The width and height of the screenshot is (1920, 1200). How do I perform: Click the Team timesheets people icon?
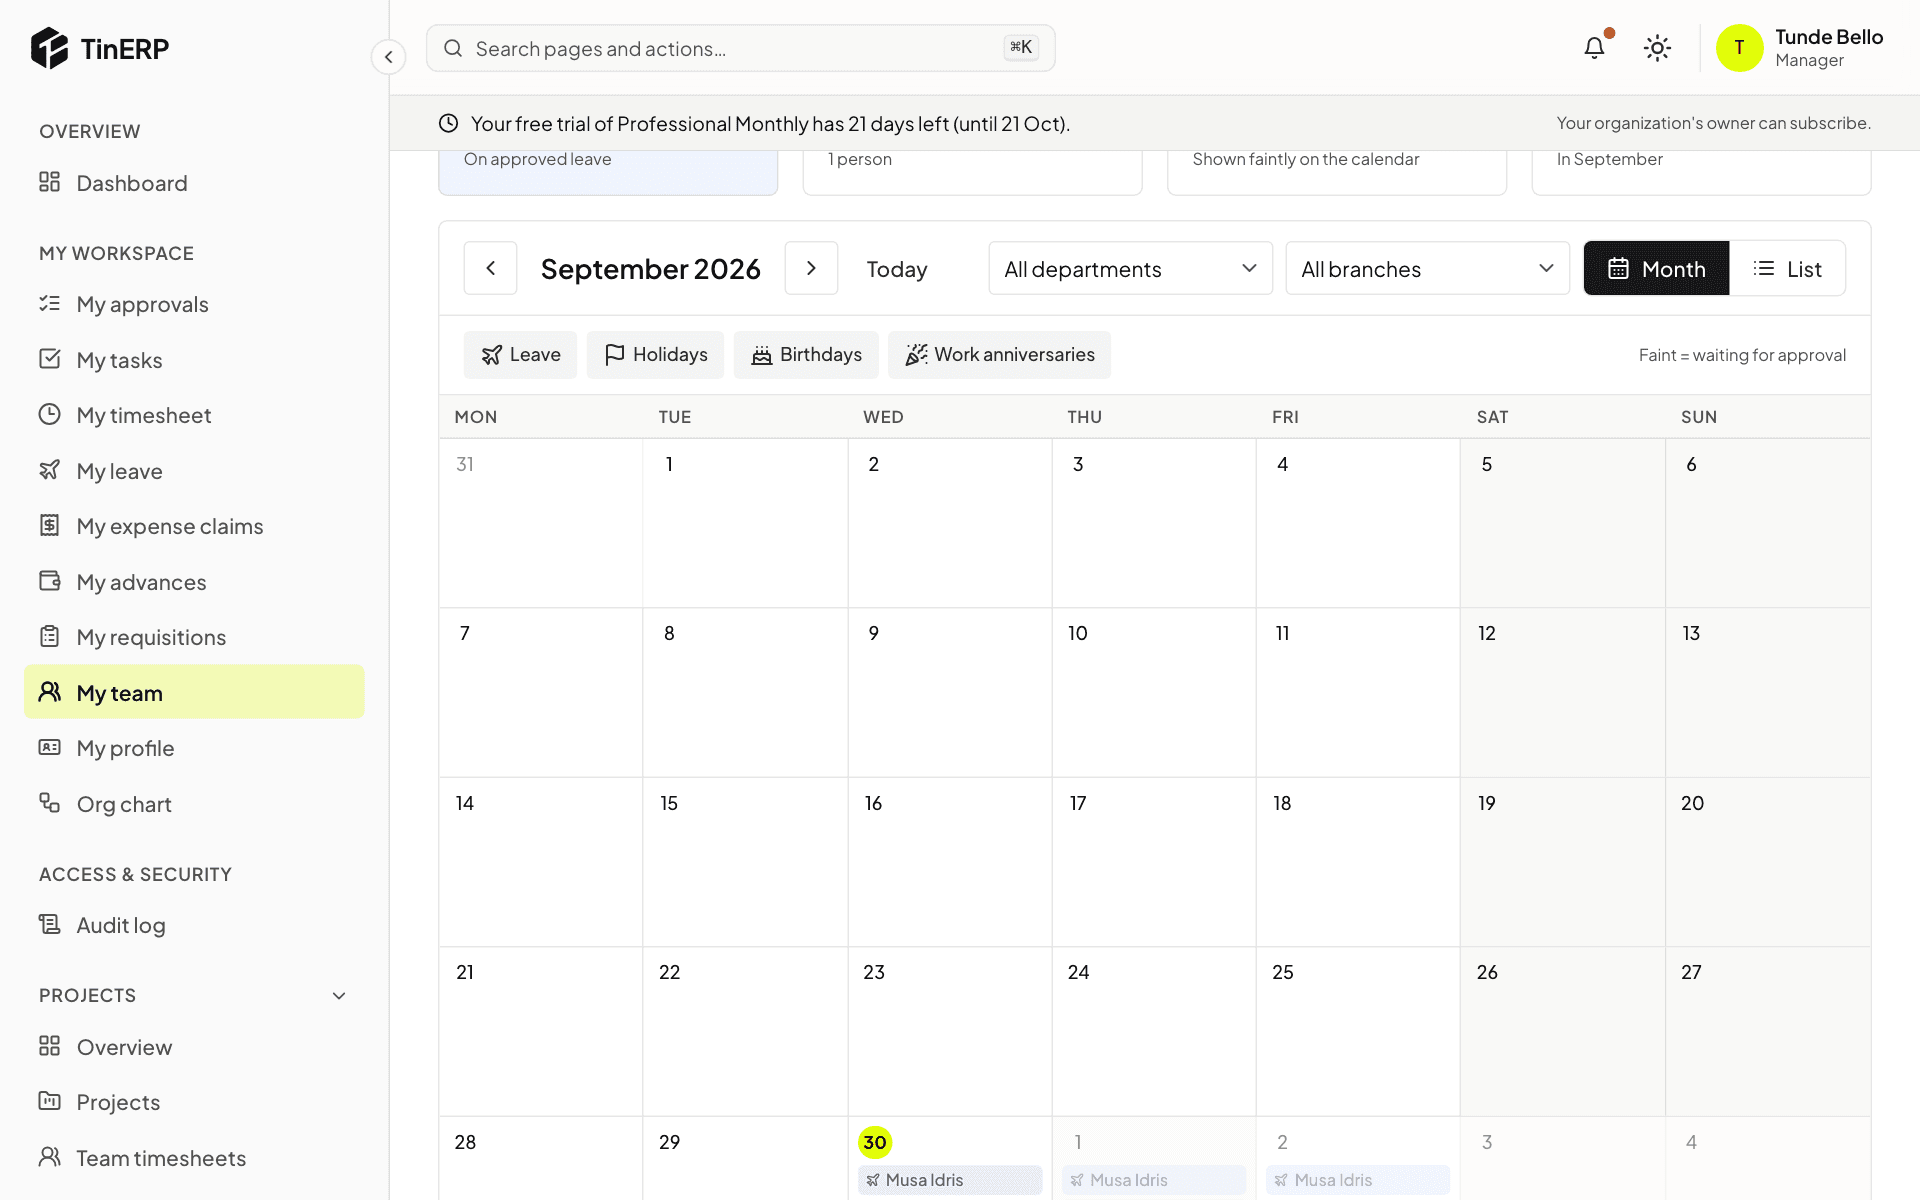click(49, 1157)
